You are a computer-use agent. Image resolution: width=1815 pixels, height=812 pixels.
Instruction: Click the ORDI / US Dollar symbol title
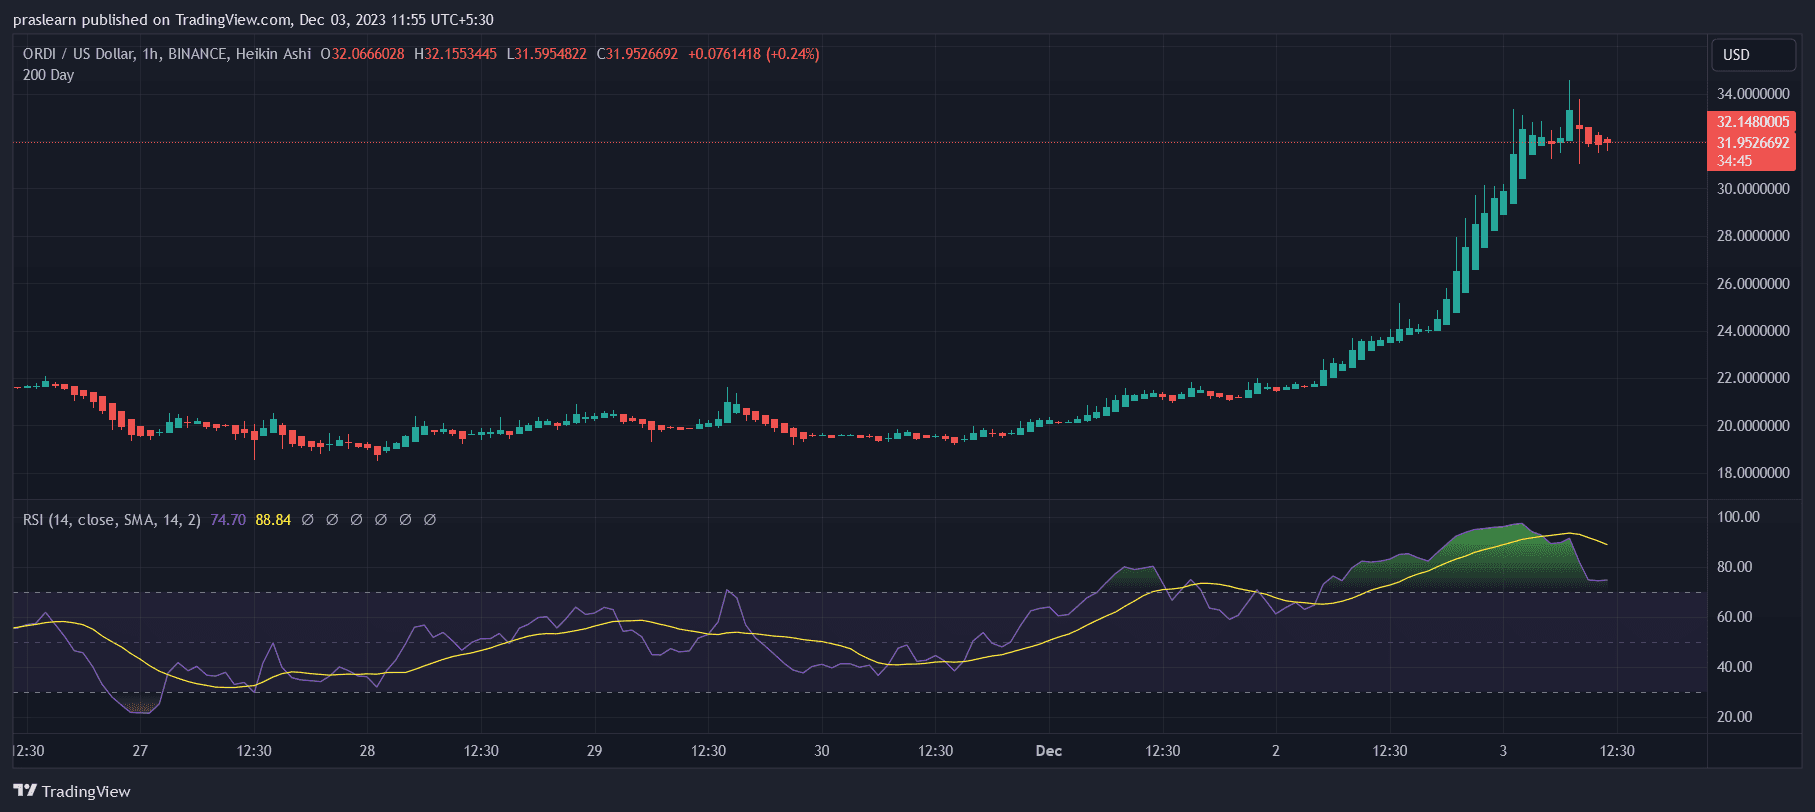pyautogui.click(x=78, y=54)
